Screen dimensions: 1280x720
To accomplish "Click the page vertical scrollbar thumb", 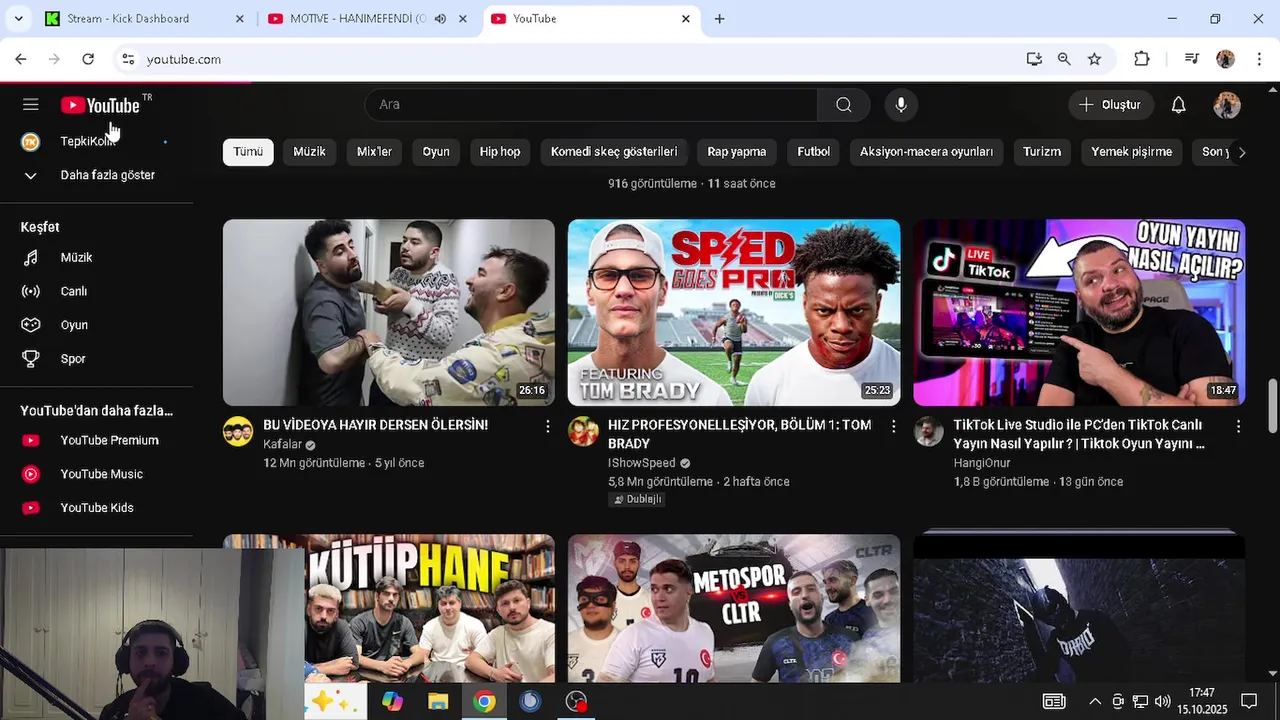I will point(1272,406).
